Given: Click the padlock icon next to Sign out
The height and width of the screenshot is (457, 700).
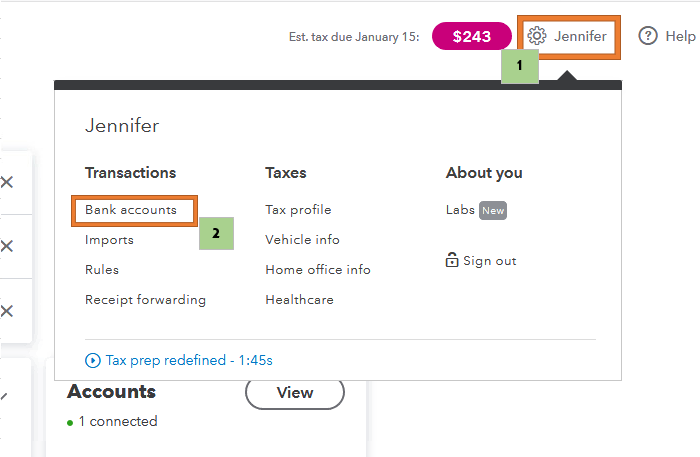Looking at the screenshot, I should [x=452, y=261].
